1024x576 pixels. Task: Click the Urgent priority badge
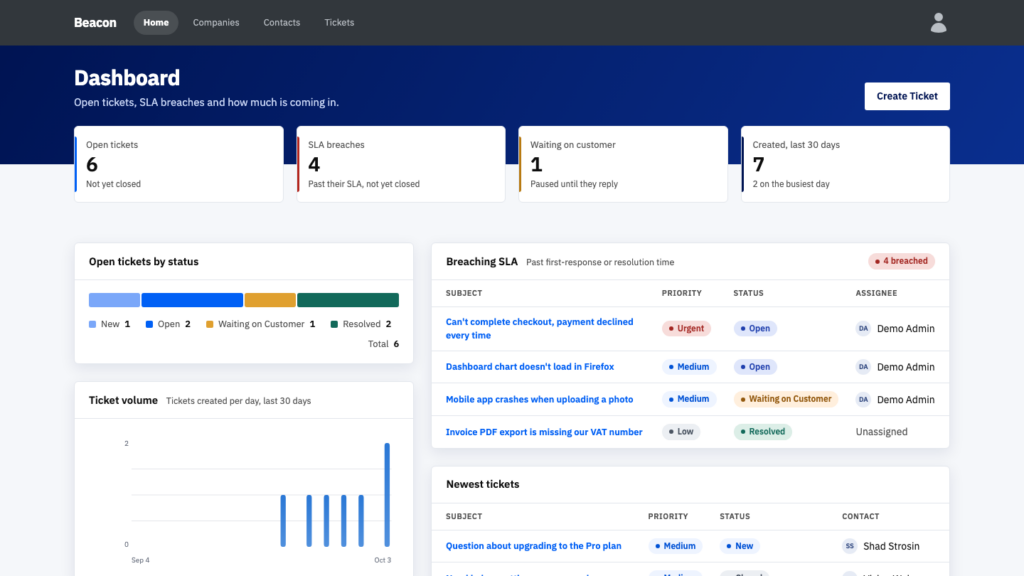click(x=686, y=328)
